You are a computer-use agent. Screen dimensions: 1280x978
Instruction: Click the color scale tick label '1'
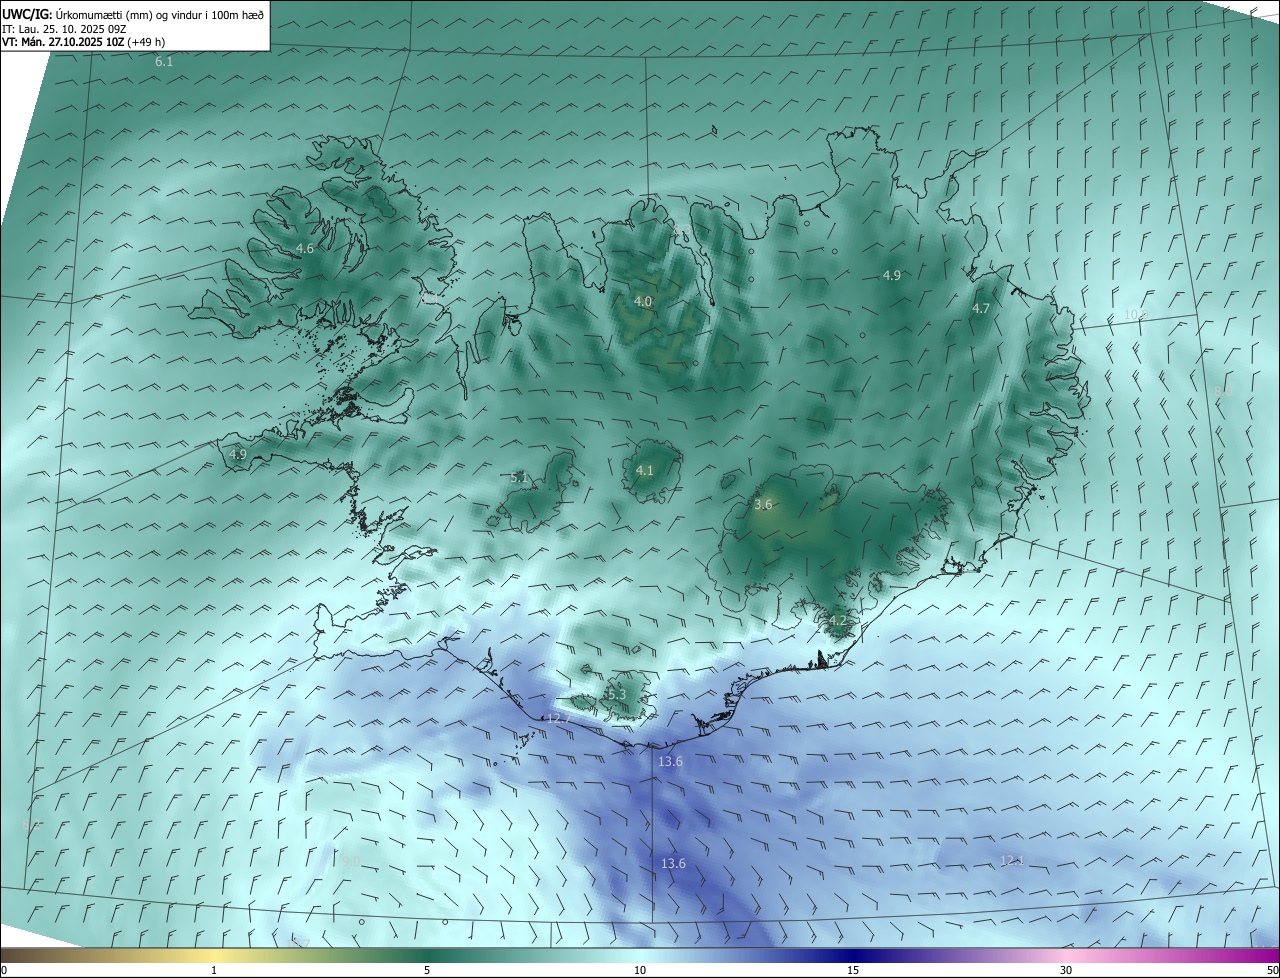click(214, 970)
